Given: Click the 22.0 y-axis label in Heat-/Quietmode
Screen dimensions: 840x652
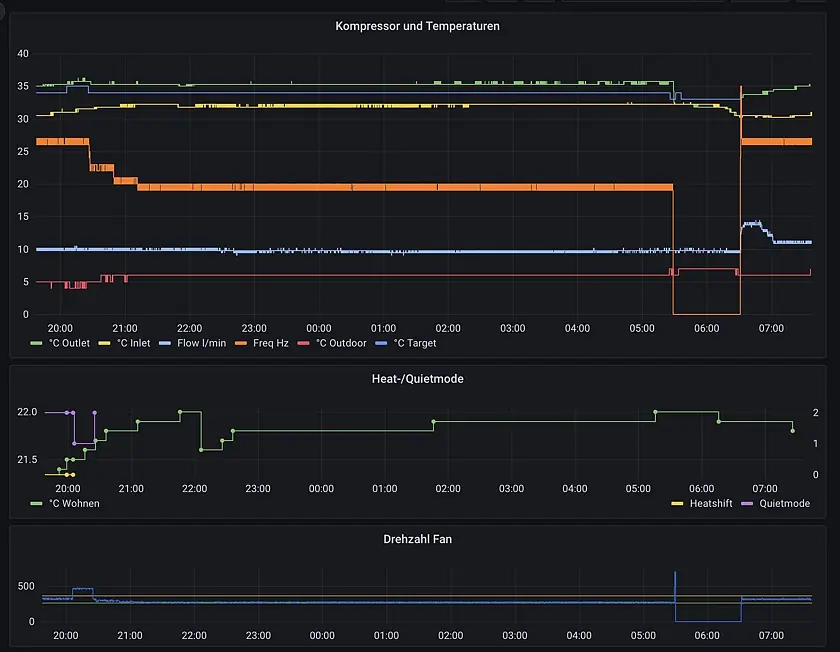Looking at the screenshot, I should click(x=27, y=412).
